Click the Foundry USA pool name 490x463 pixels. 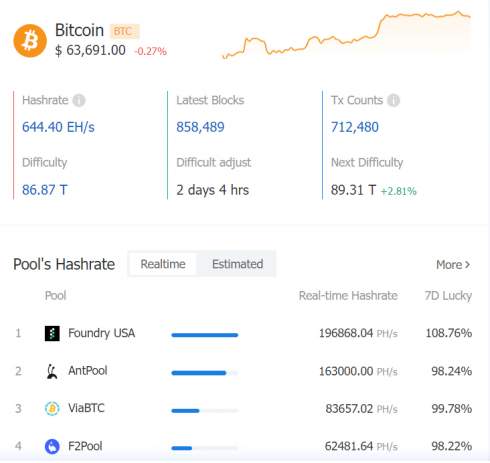[x=102, y=333]
